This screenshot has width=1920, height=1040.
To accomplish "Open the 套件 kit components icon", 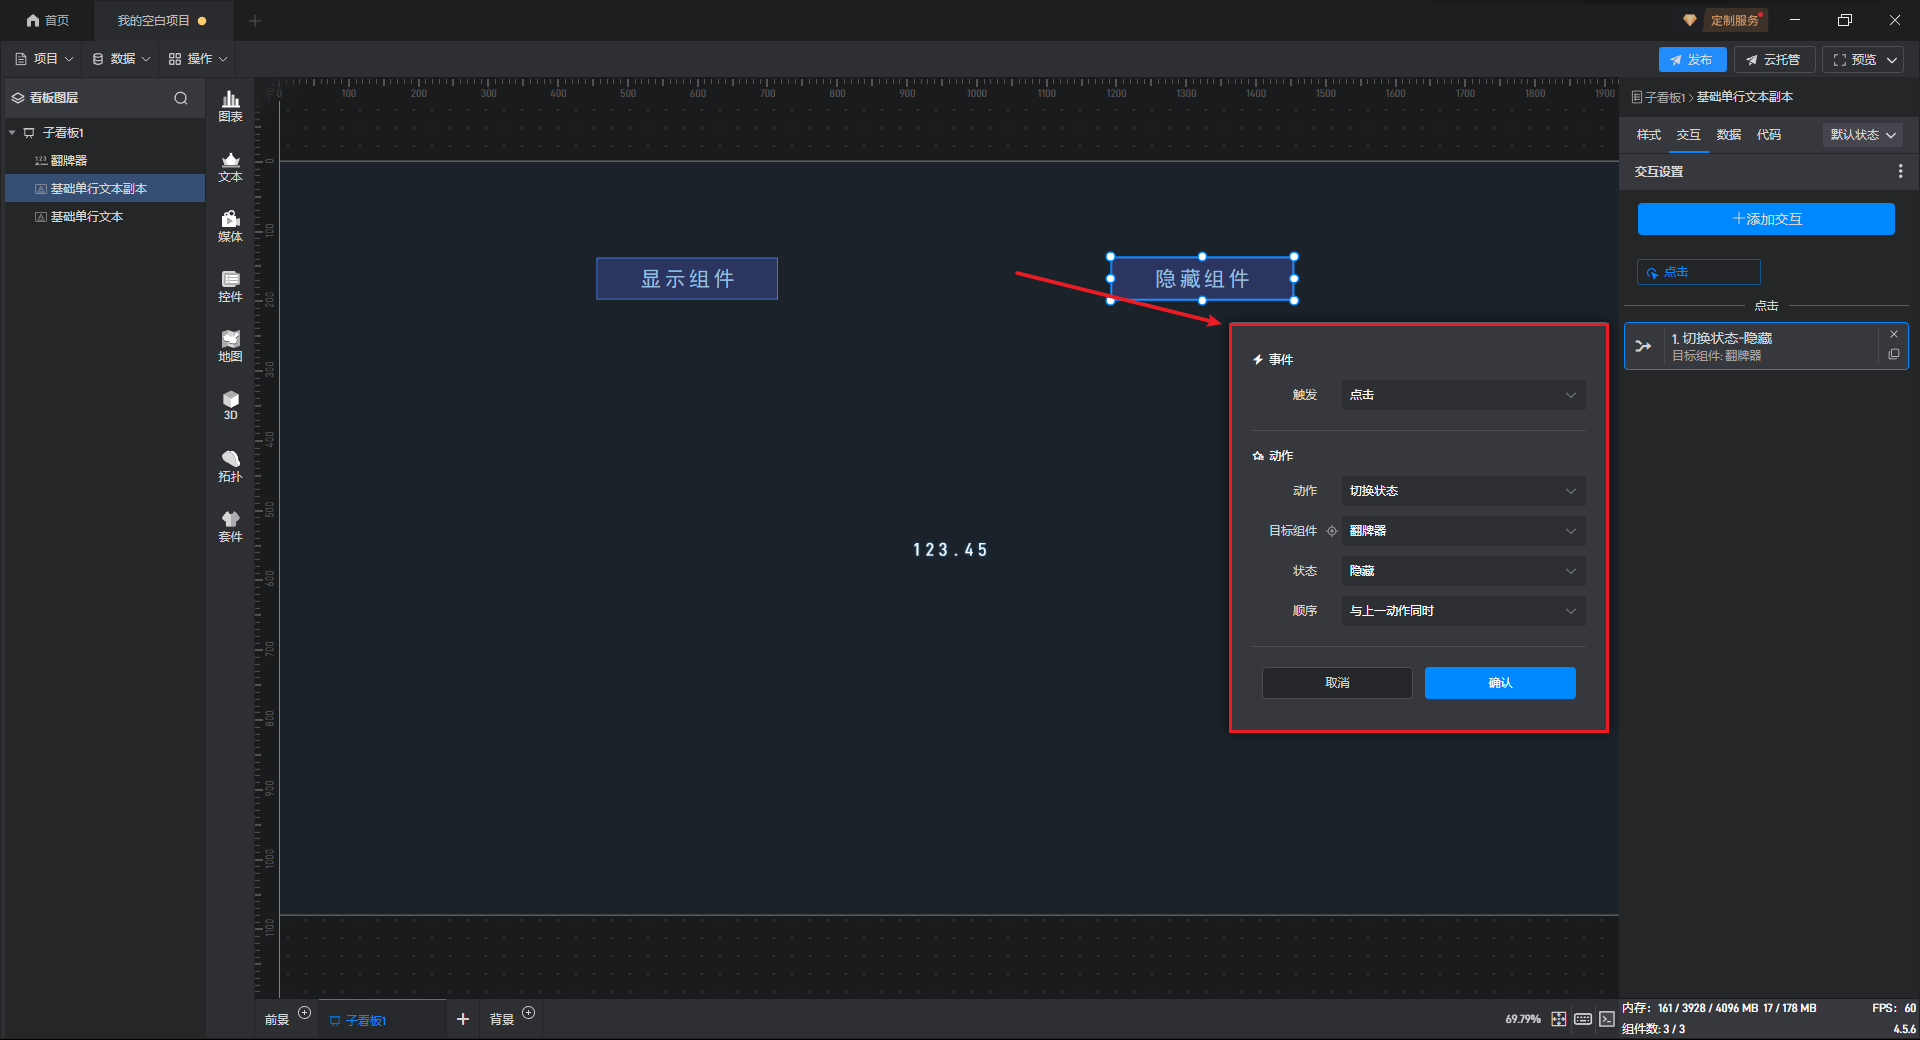I will coord(230,526).
